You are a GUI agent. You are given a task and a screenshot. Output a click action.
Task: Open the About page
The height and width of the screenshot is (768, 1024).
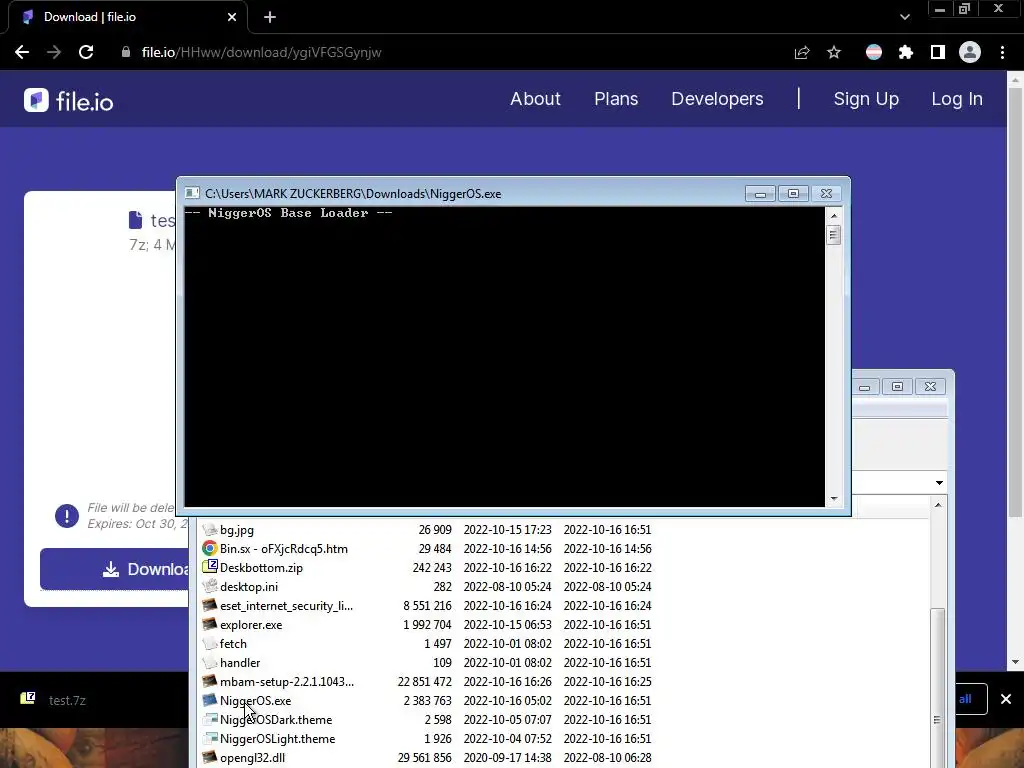pyautogui.click(x=536, y=99)
